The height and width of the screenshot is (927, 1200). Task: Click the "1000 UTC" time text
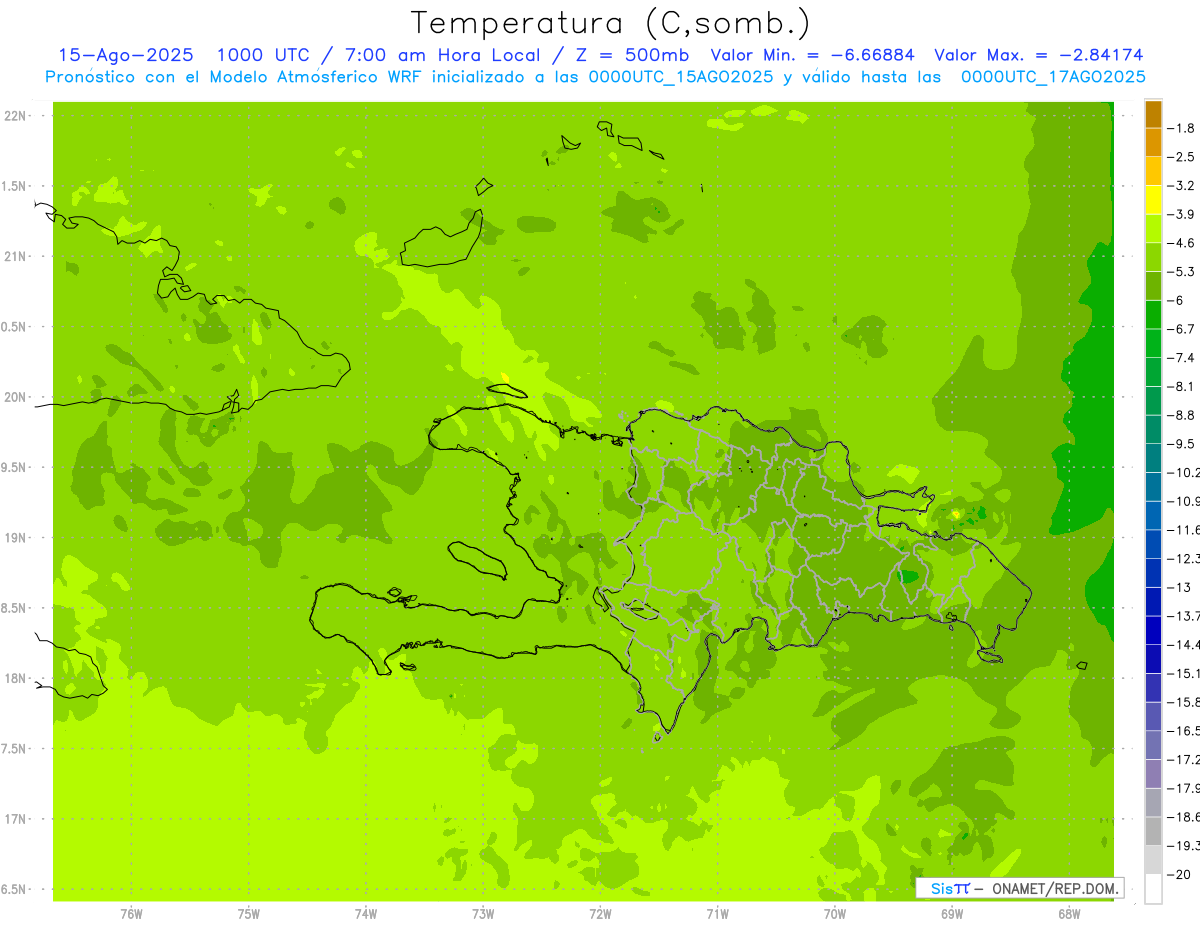pos(263,55)
